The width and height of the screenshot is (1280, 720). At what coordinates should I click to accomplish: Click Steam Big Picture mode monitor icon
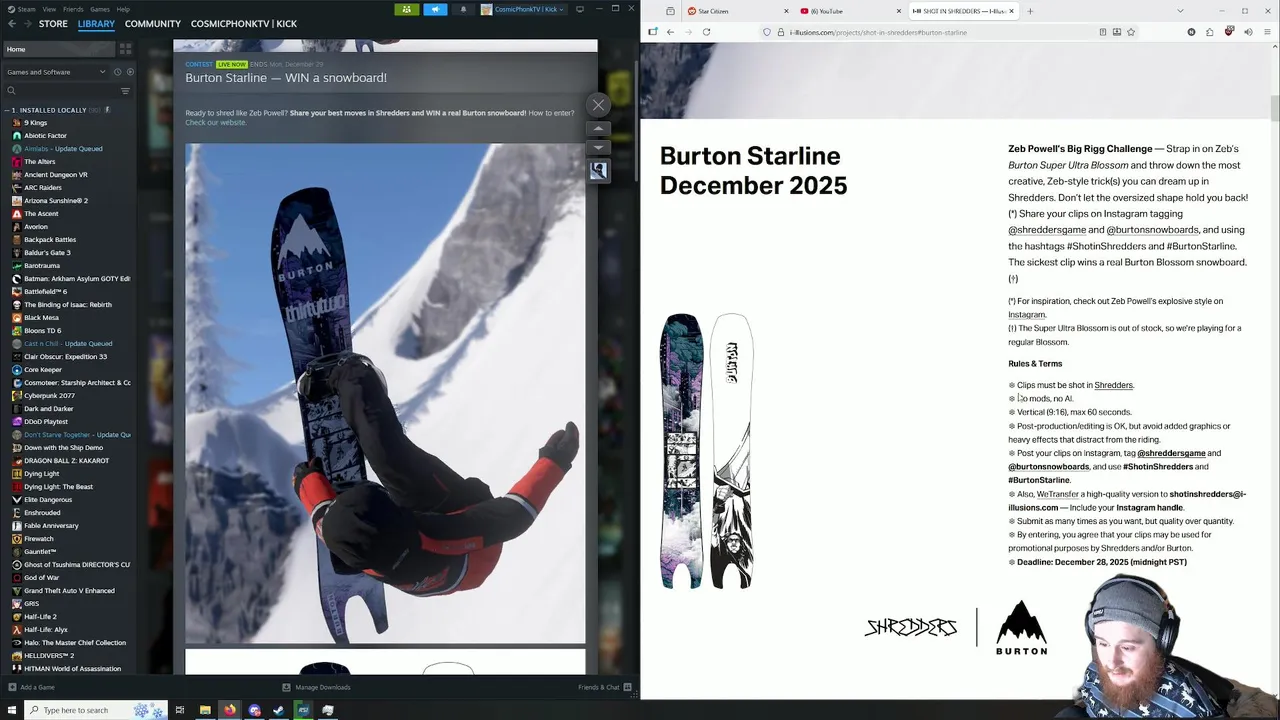[x=580, y=9]
